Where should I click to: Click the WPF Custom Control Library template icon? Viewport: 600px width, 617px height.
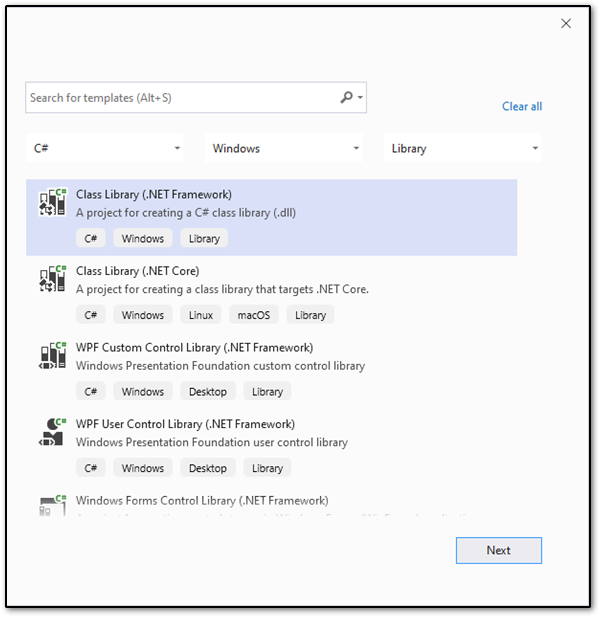coord(53,355)
